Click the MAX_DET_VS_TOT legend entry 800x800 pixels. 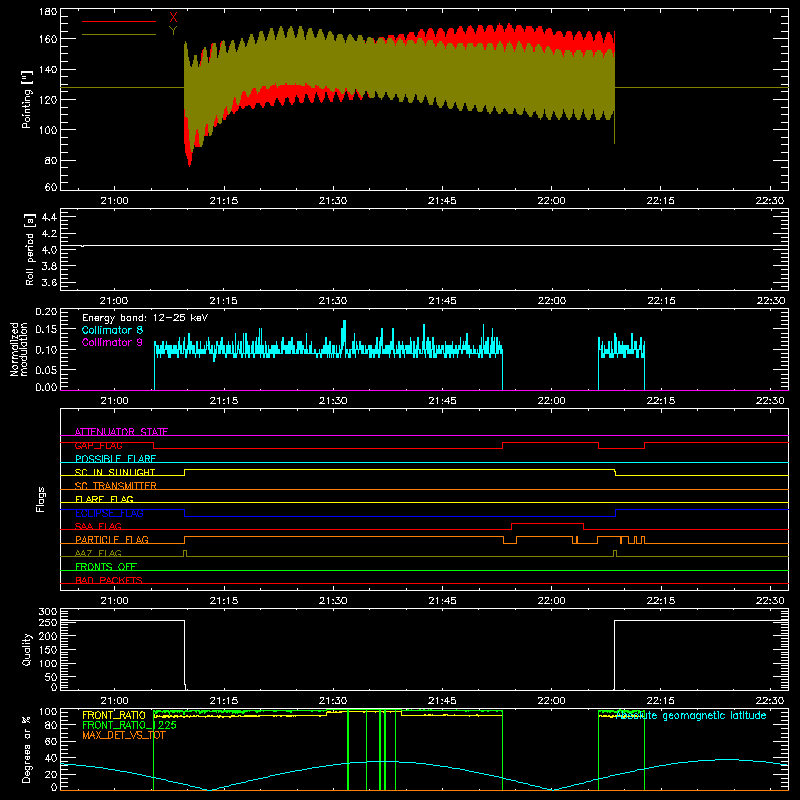tap(123, 735)
